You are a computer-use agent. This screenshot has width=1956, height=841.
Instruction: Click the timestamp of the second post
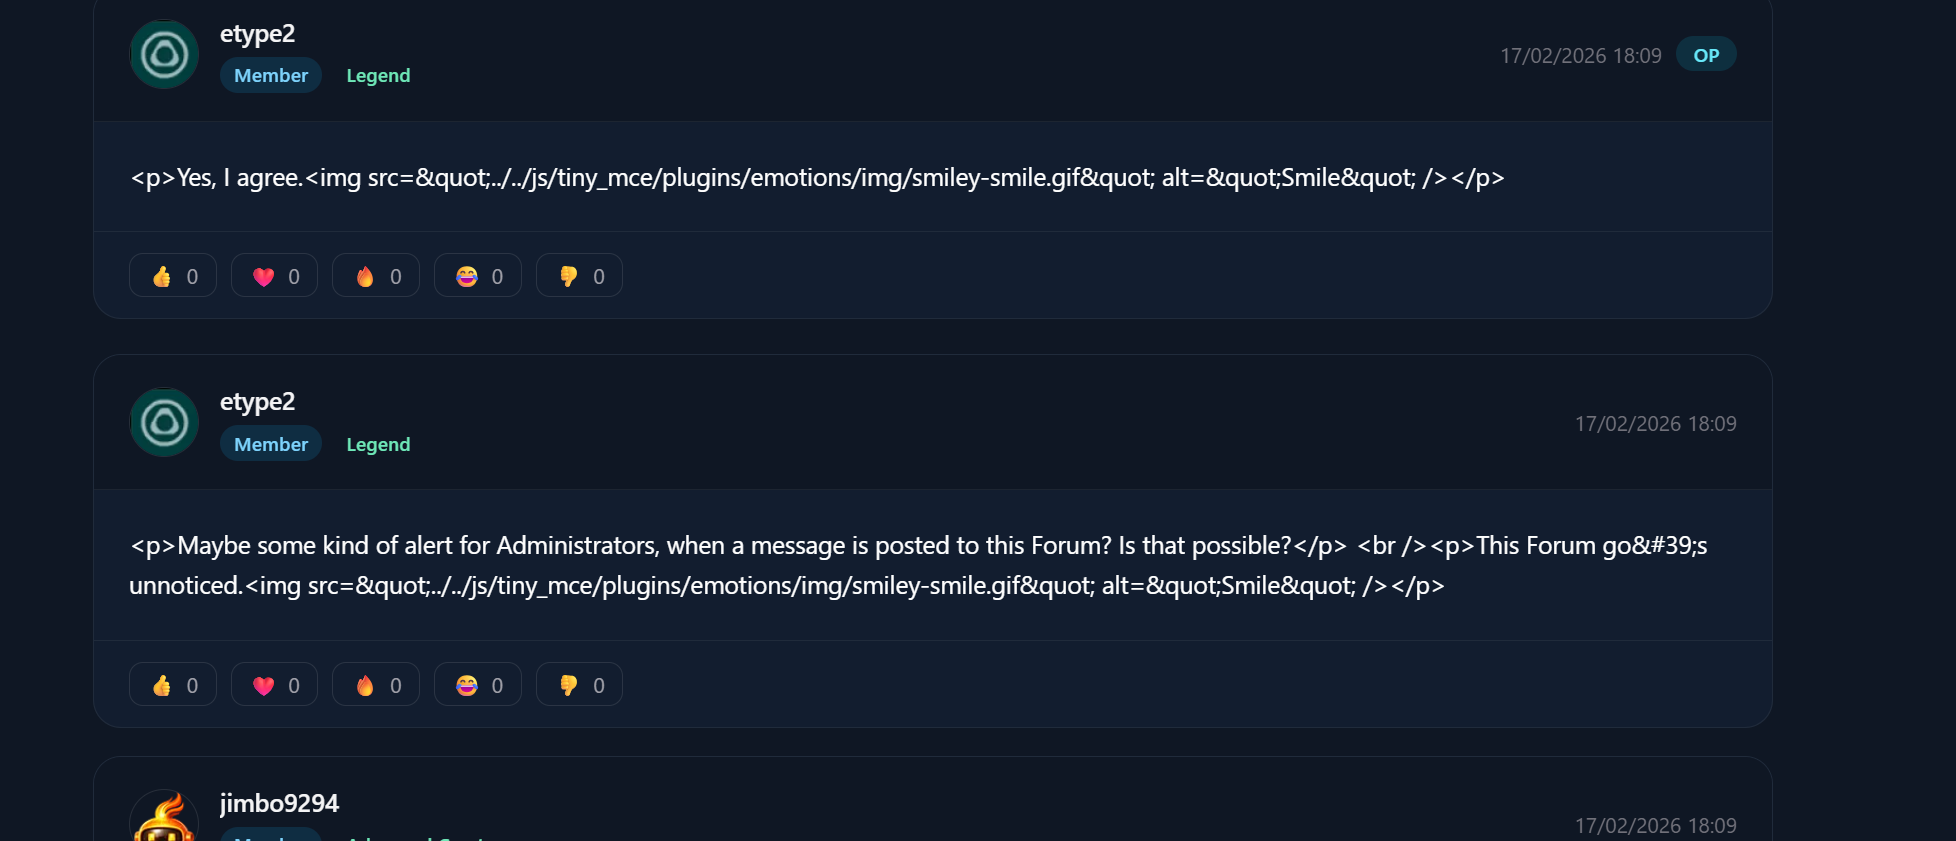point(1655,424)
